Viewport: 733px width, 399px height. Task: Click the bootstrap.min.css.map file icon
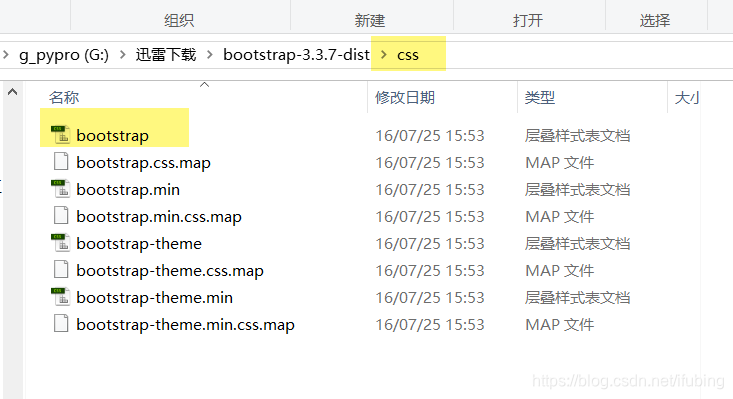(x=61, y=215)
